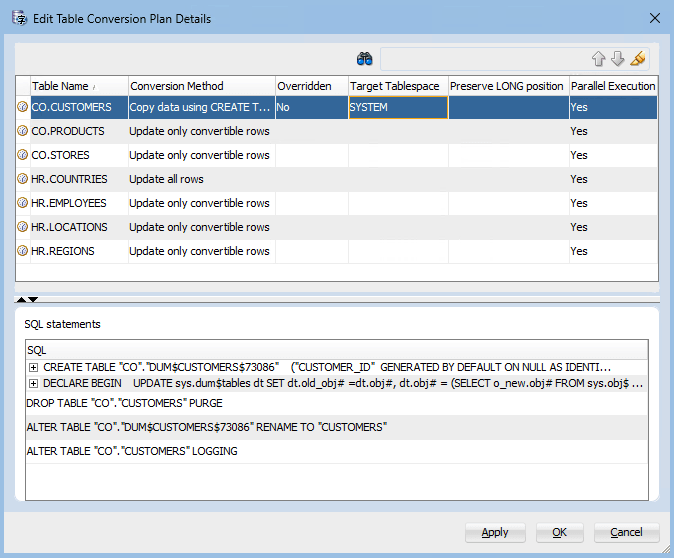Click Parallel Execution 'Yes' for CO.CUSTOMERS
Image resolution: width=674 pixels, height=558 pixels.
pos(613,107)
